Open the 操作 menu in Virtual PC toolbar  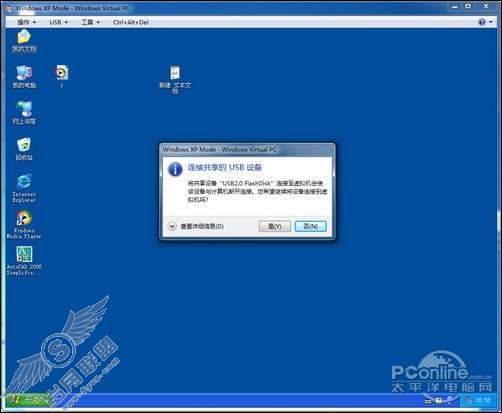pos(27,22)
